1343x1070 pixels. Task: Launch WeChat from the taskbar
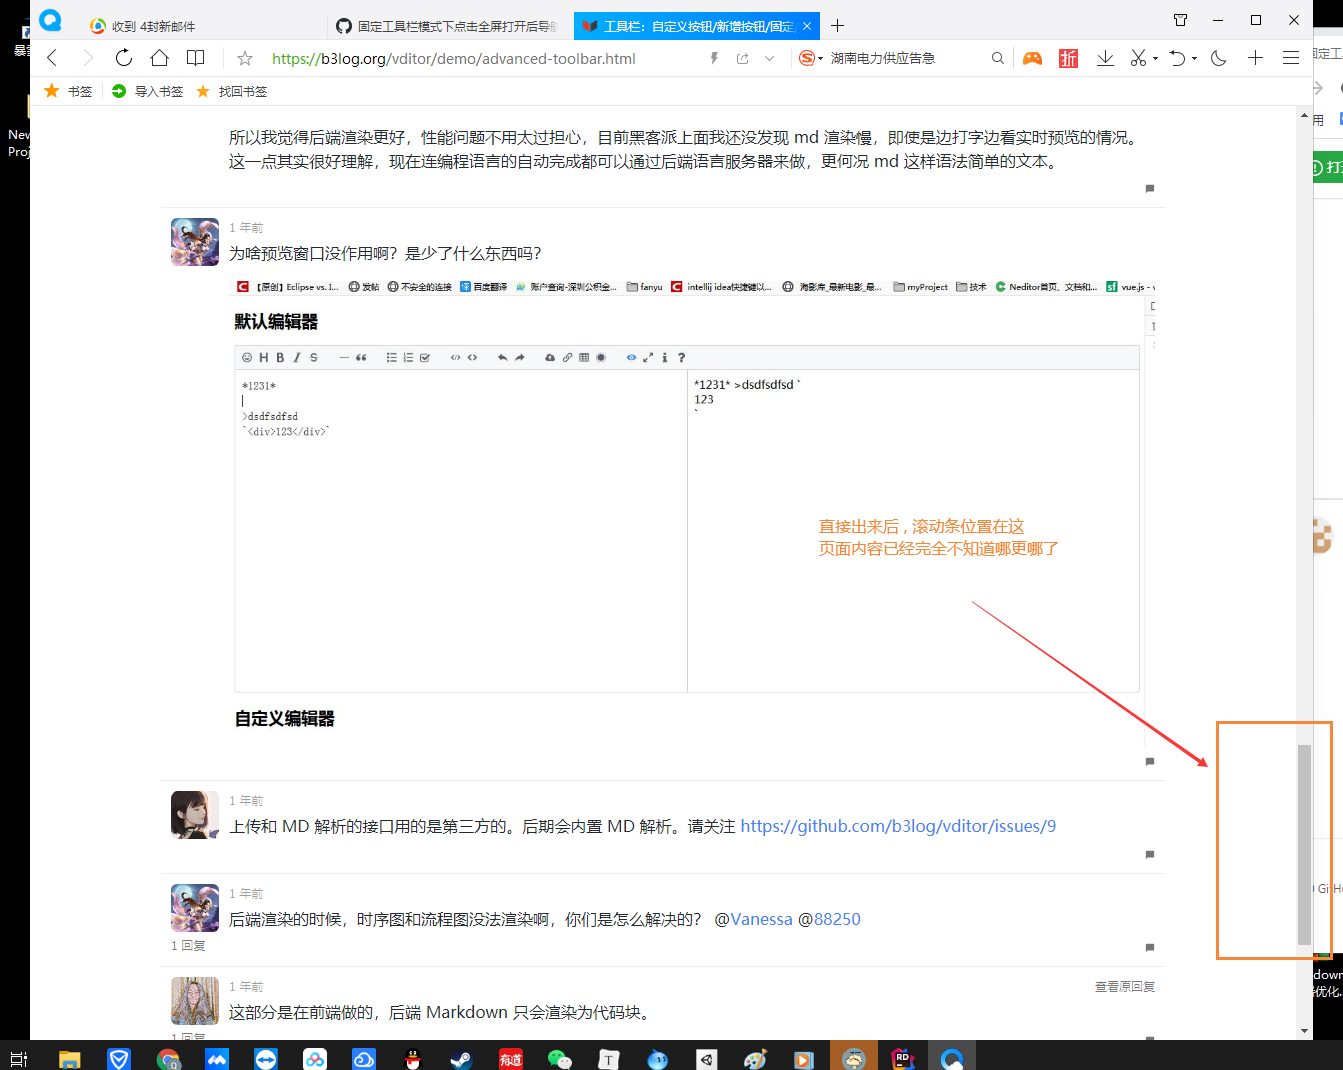(559, 1057)
